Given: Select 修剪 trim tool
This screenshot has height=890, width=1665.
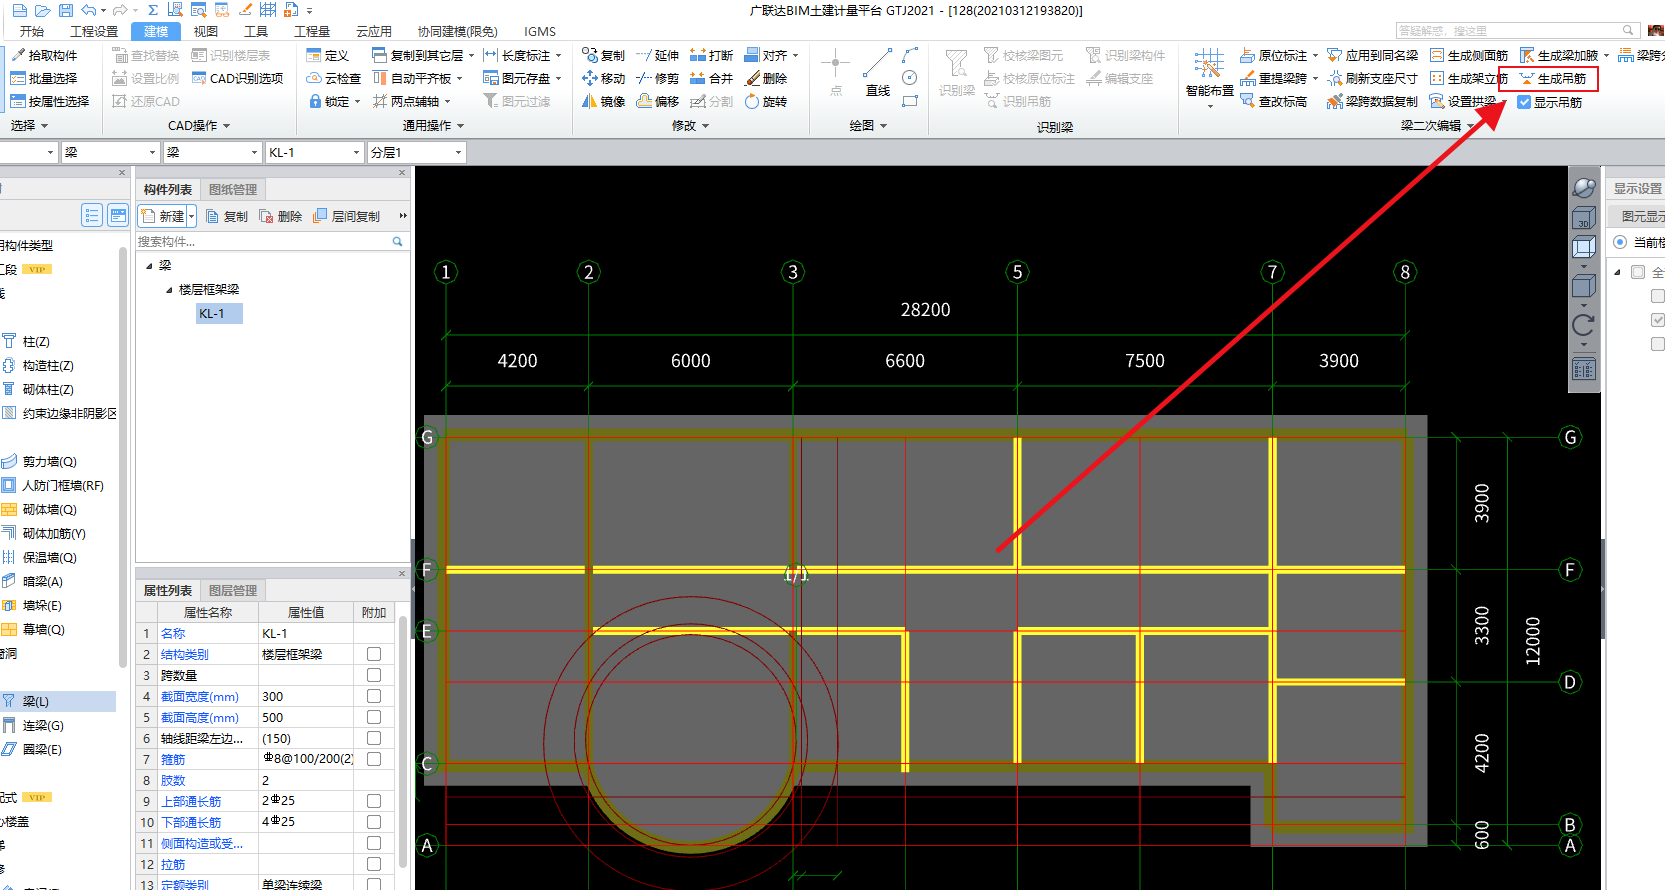Looking at the screenshot, I should [x=658, y=78].
